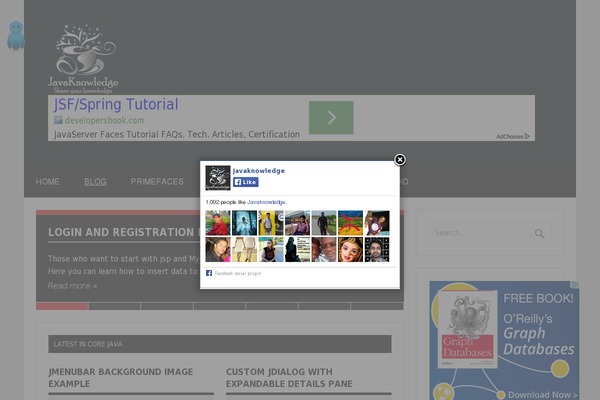Click the ad info icon on book ad corner

point(575,285)
